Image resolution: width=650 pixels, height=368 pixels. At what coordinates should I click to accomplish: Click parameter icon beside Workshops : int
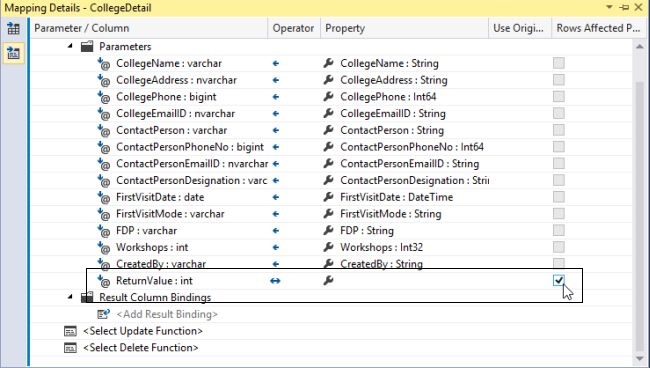(x=104, y=247)
